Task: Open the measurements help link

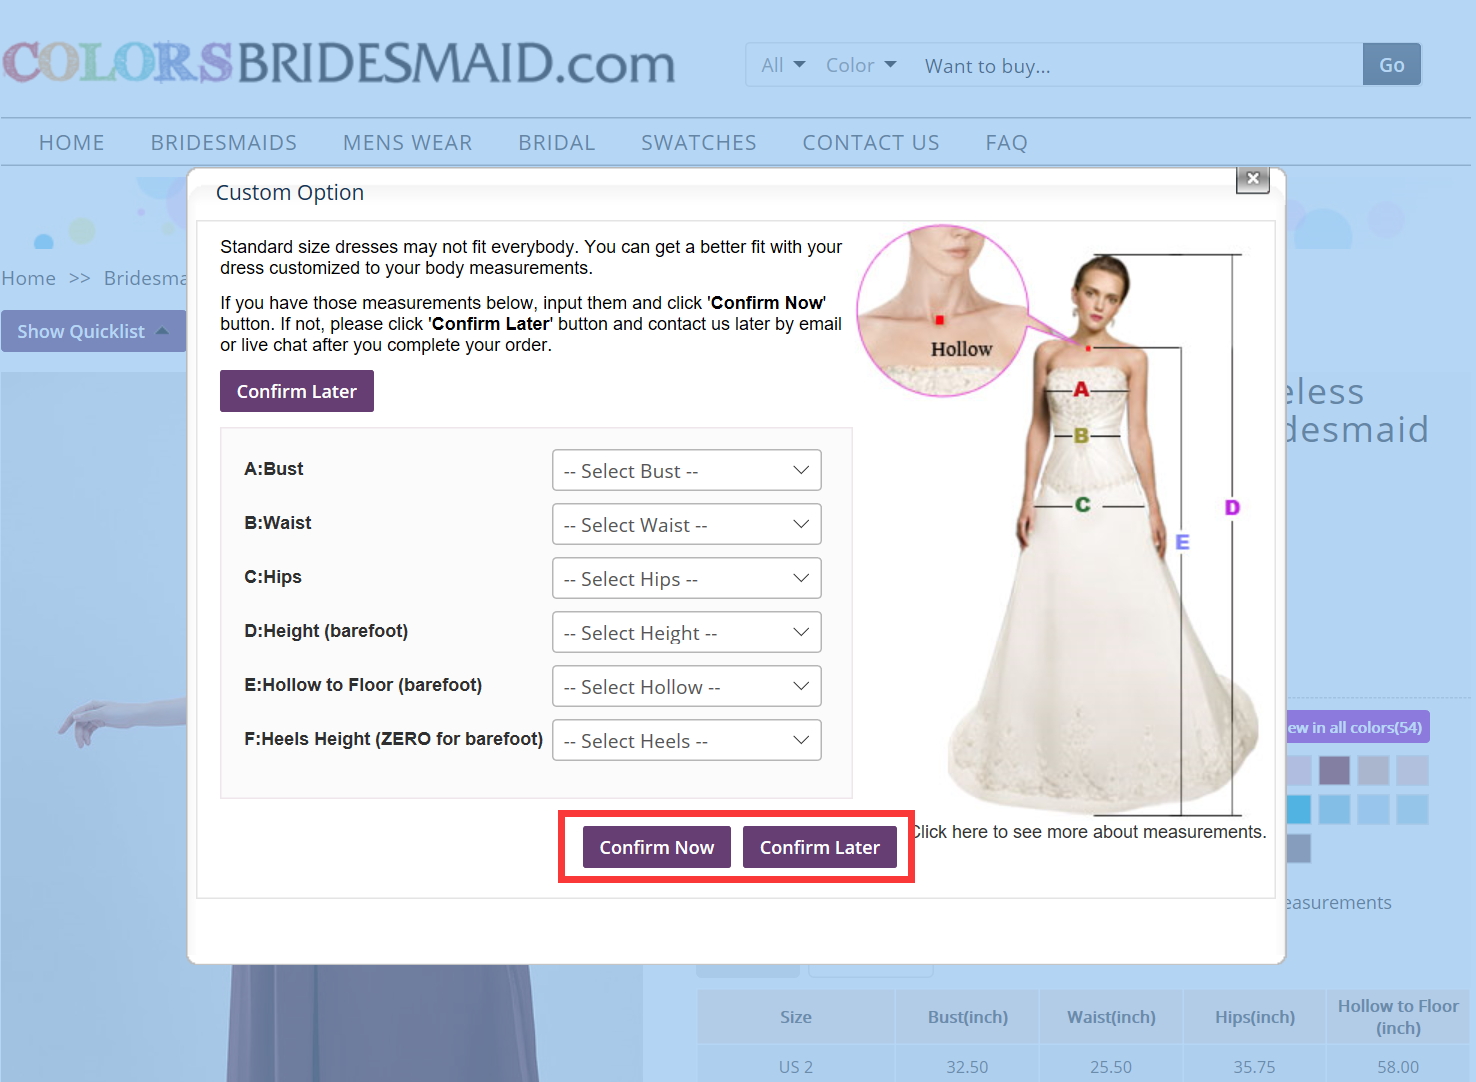Action: point(1090,832)
